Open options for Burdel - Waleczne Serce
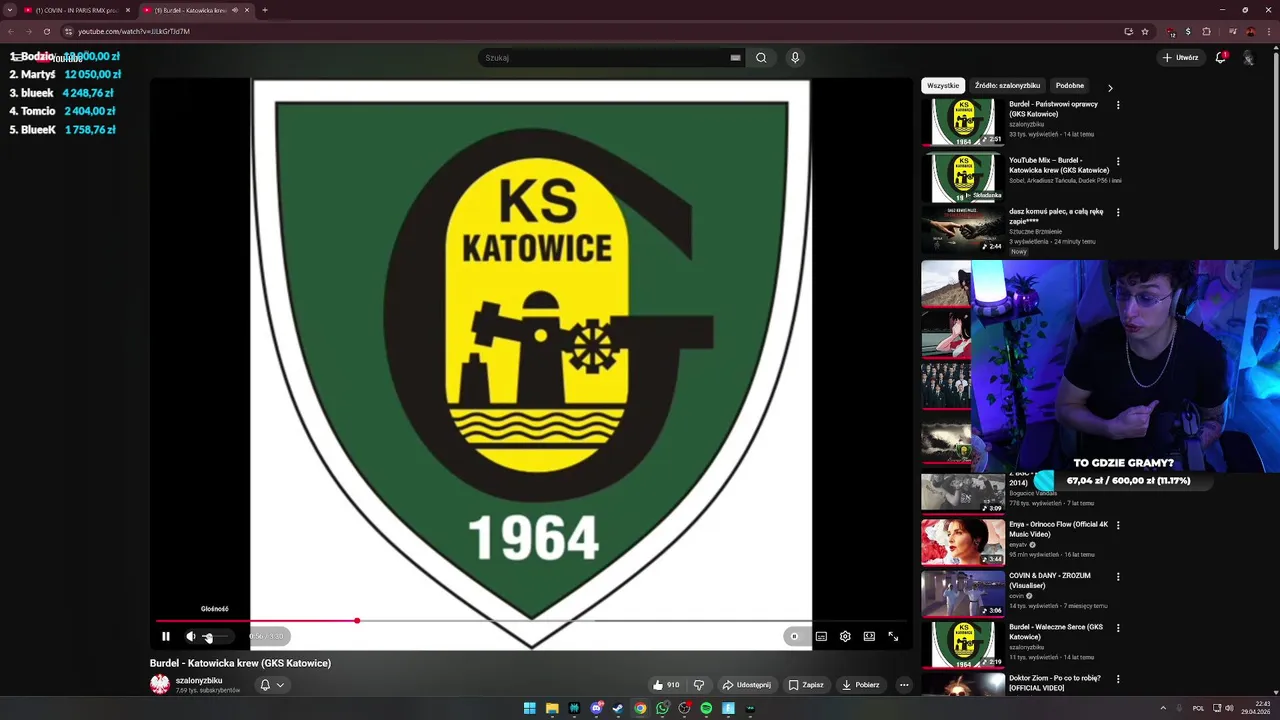 (x=1118, y=628)
